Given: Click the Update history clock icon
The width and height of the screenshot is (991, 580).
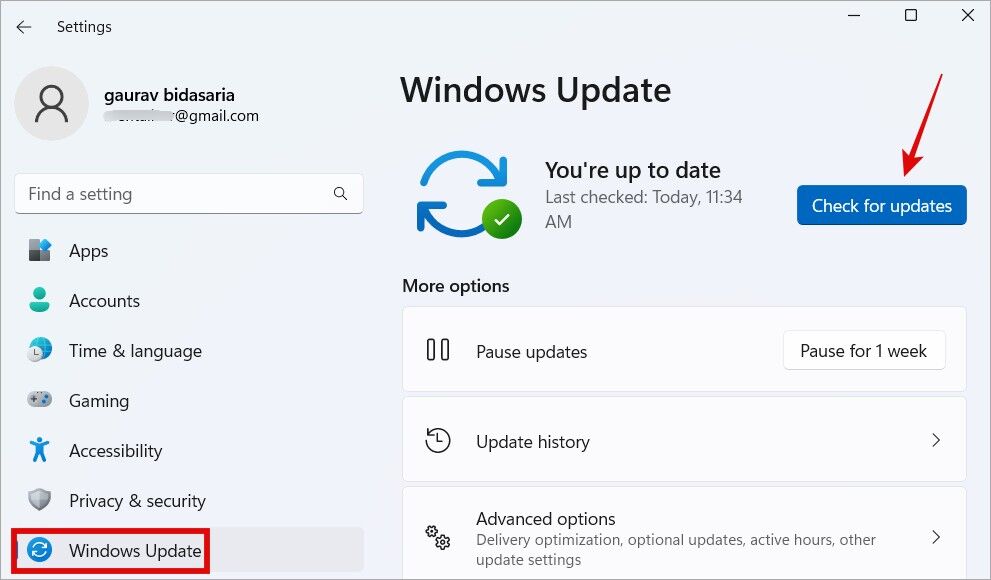Looking at the screenshot, I should pyautogui.click(x=438, y=440).
